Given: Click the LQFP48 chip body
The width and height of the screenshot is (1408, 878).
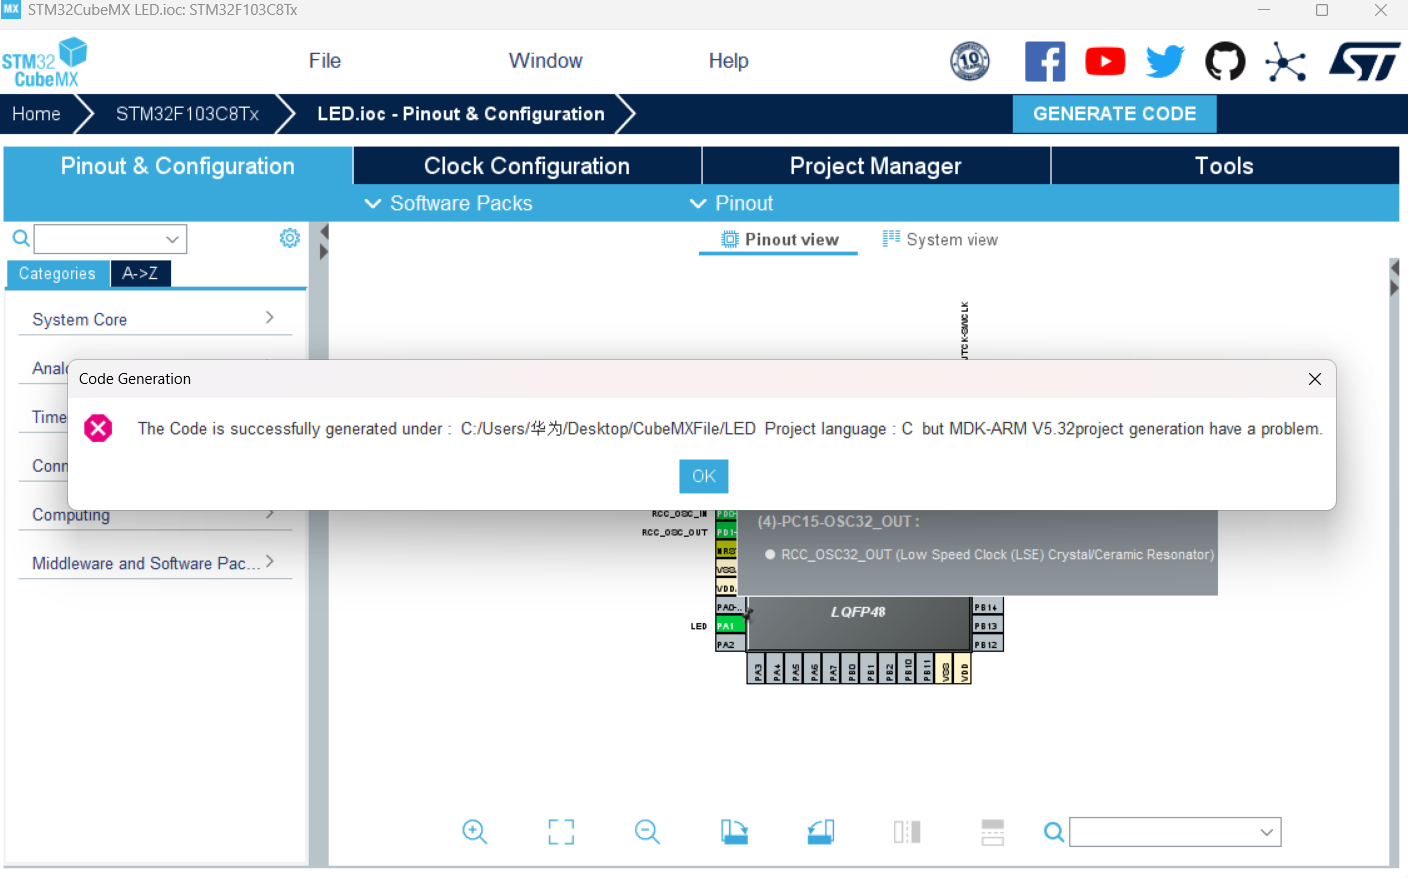Looking at the screenshot, I should click(x=858, y=623).
